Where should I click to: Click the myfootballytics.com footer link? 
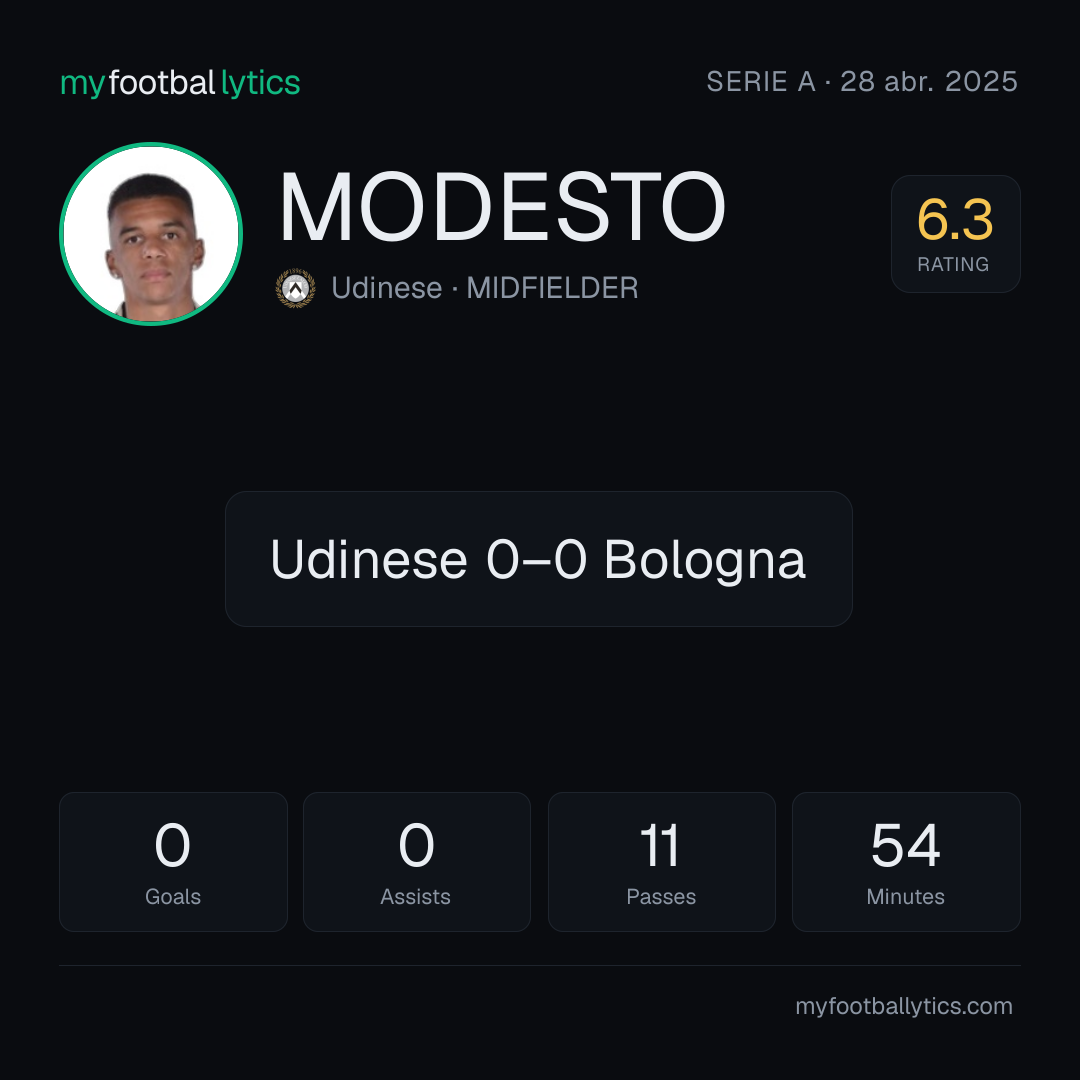click(904, 1006)
